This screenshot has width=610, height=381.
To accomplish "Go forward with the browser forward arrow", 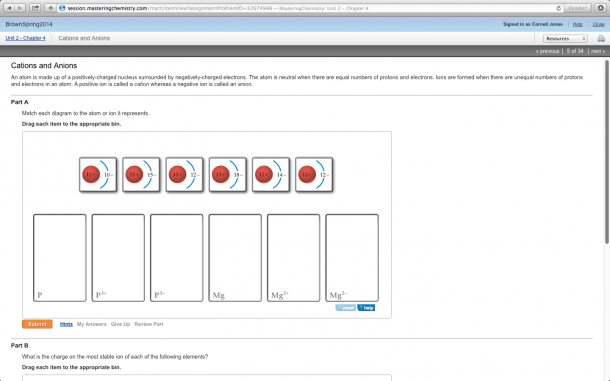I will point(20,8).
